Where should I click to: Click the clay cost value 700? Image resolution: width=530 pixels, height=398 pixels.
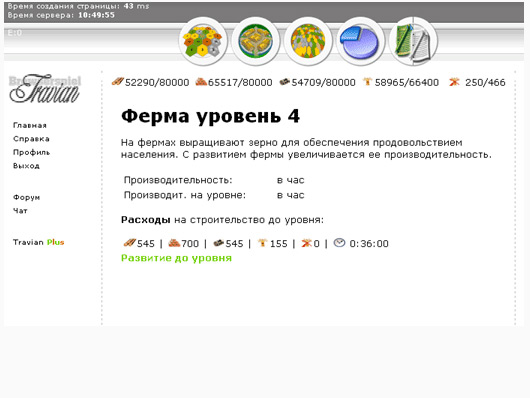190,243
